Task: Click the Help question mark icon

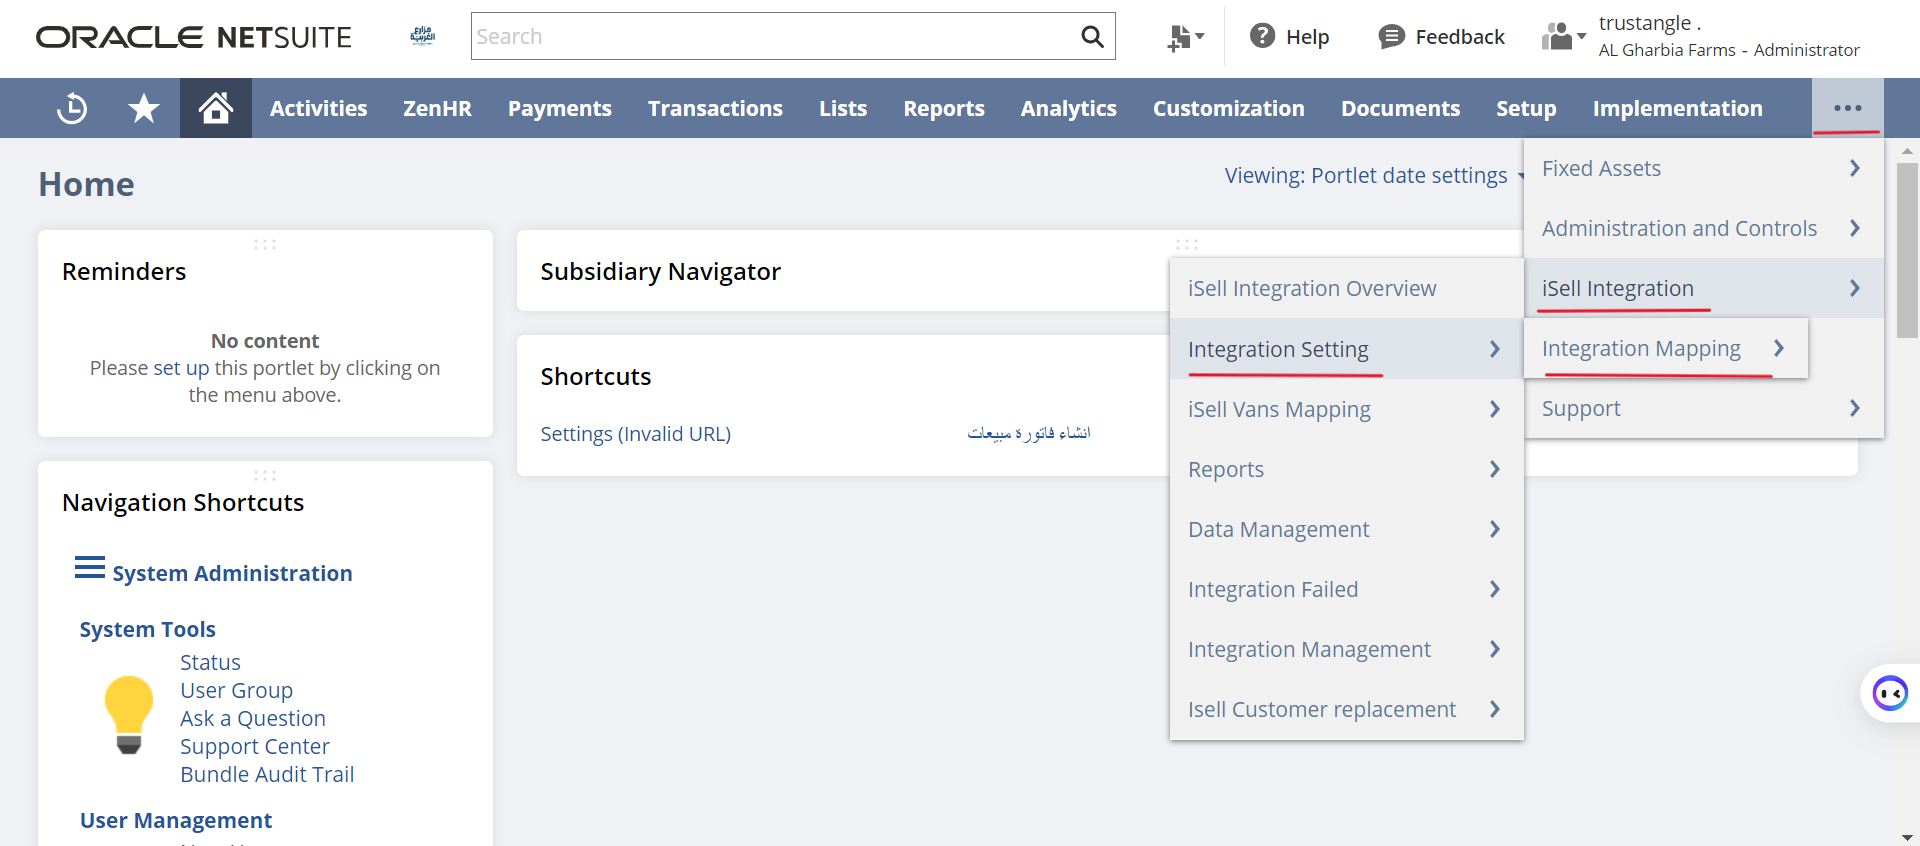Action: 1263,36
